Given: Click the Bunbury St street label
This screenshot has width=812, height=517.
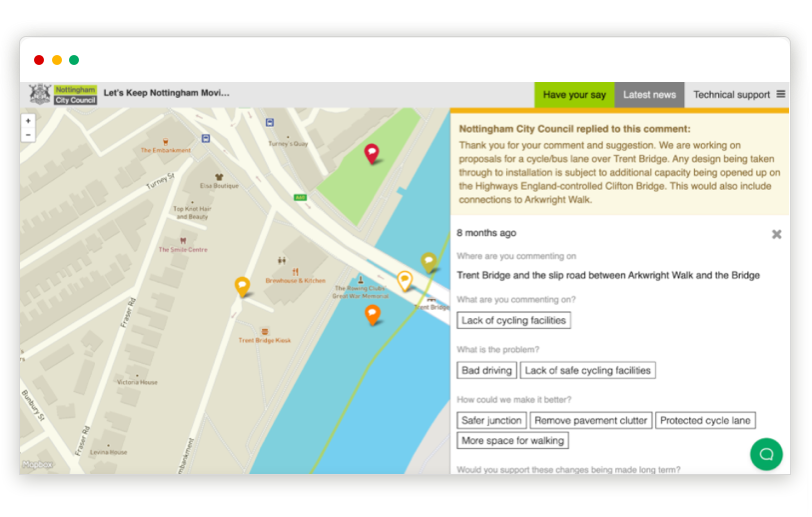Looking at the screenshot, I should [x=33, y=406].
